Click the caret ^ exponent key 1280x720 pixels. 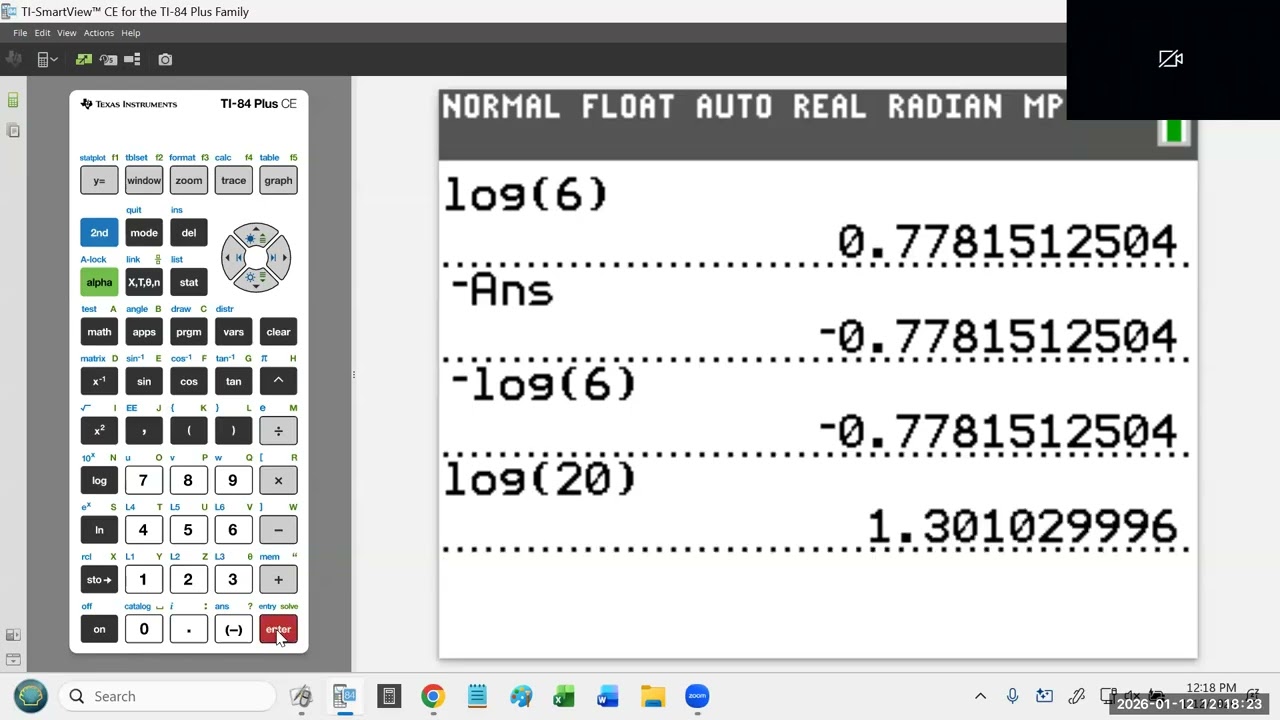(278, 381)
